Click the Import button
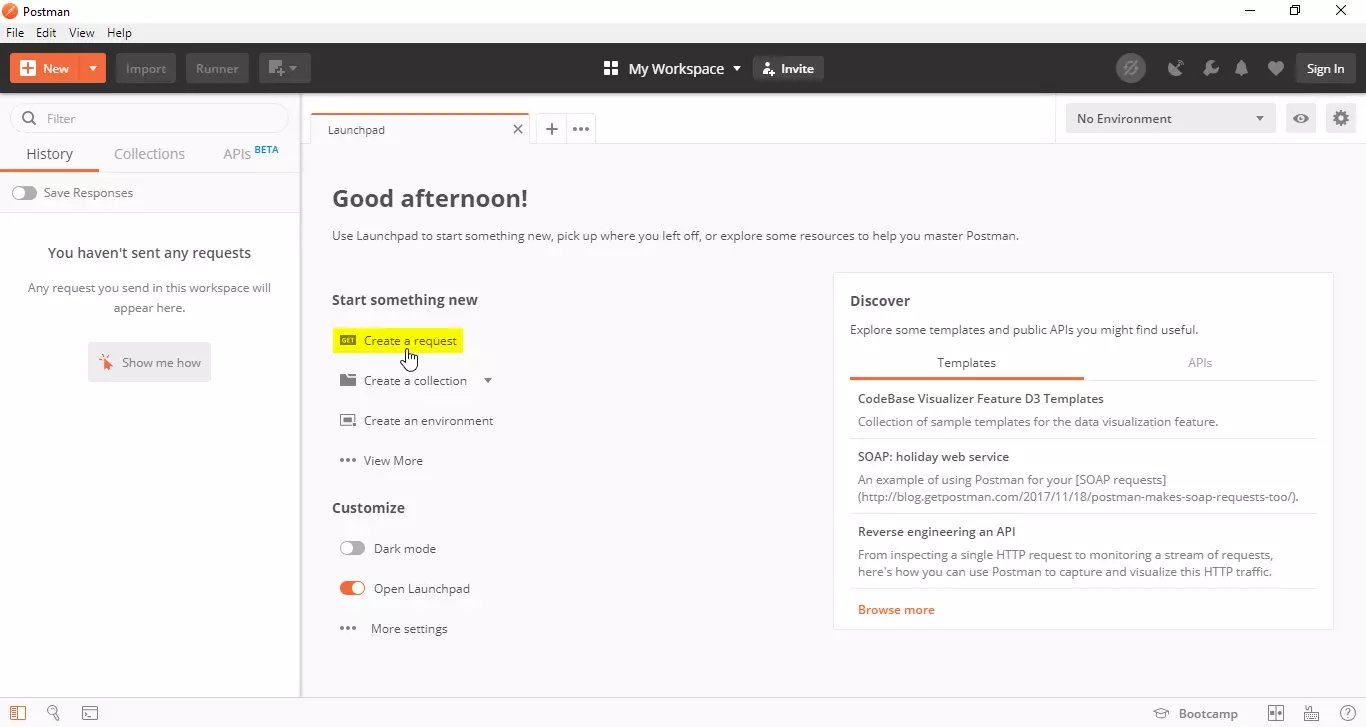Image resolution: width=1366 pixels, height=727 pixels. 146,68
